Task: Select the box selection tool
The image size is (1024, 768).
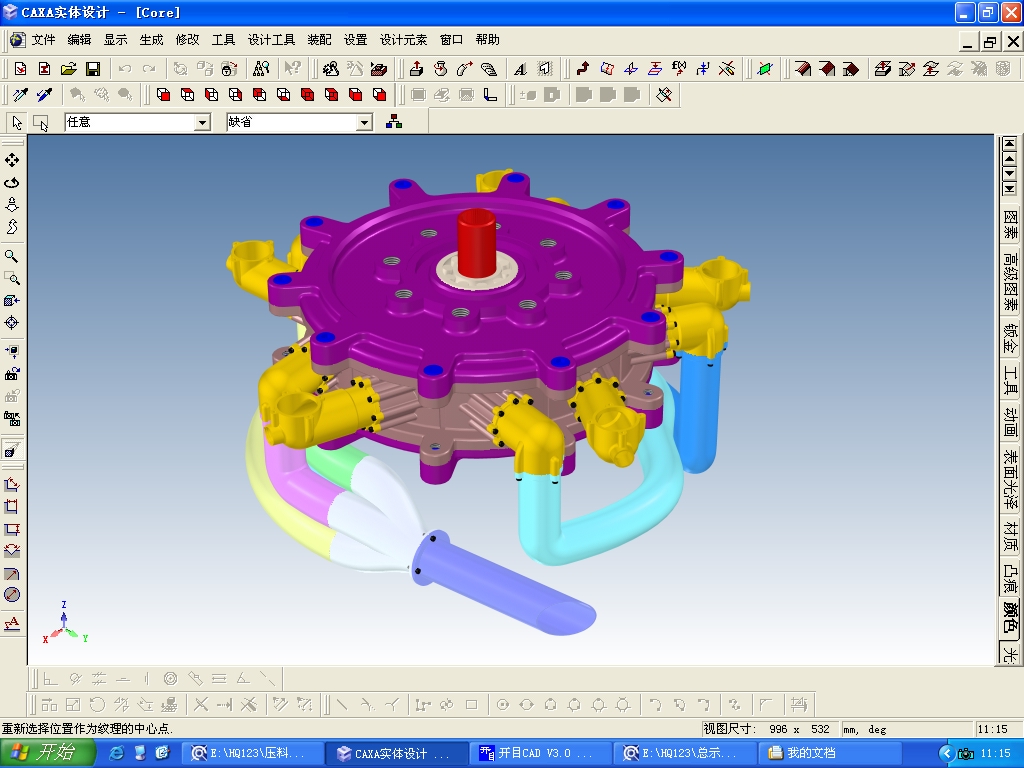Action: click(40, 123)
